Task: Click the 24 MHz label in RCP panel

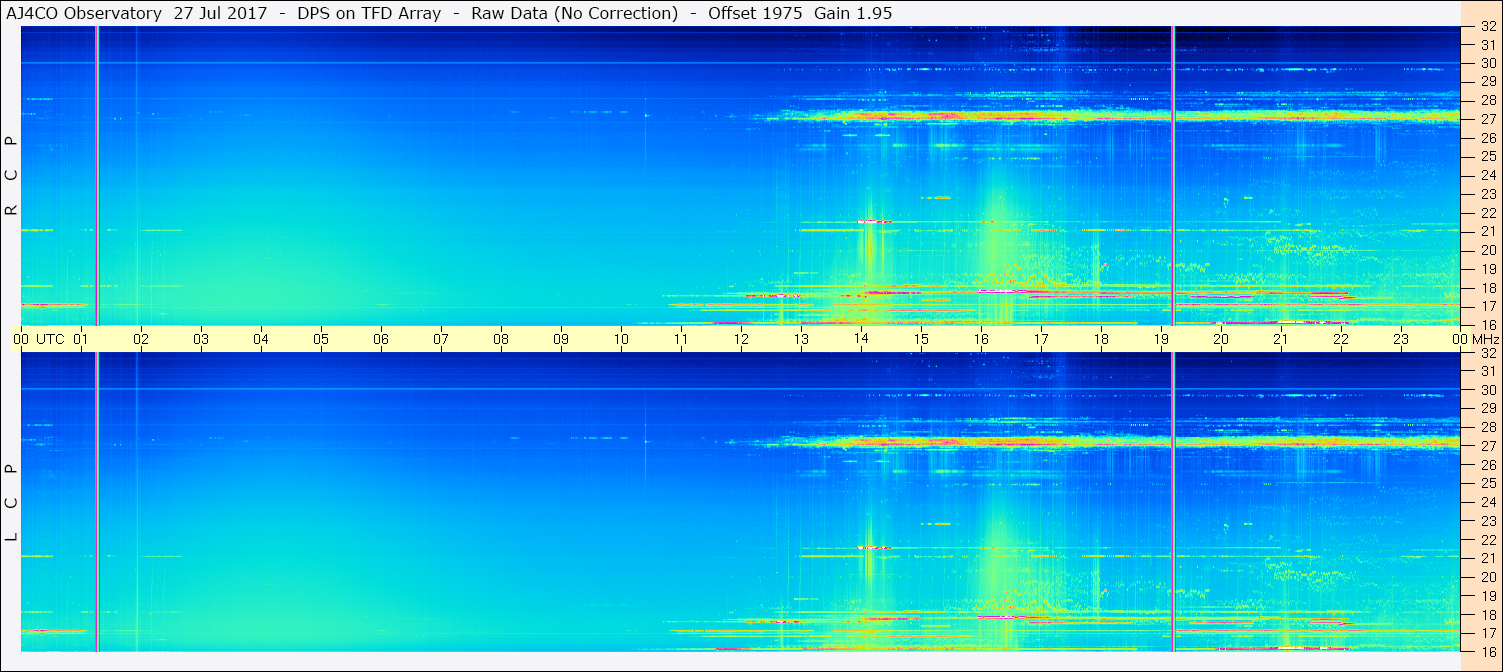Action: point(1488,176)
